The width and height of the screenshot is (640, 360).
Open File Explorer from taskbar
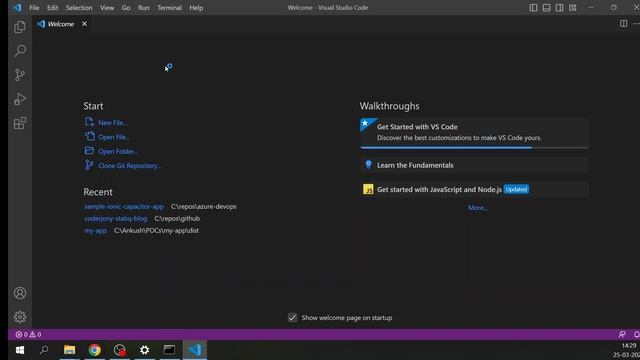(x=69, y=350)
